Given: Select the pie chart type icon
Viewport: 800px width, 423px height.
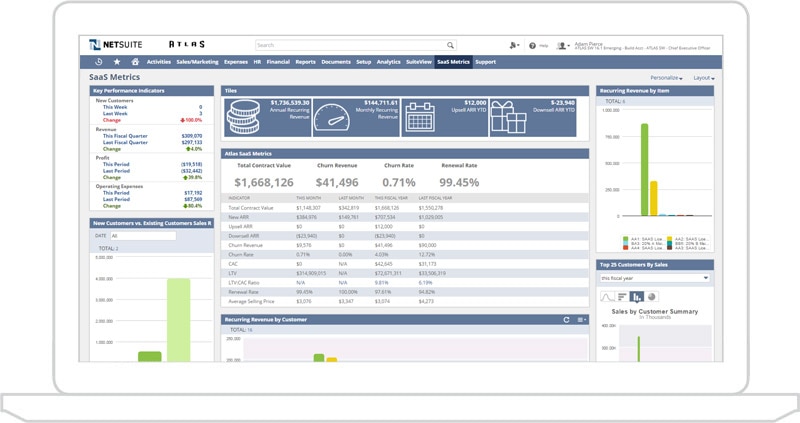Looking at the screenshot, I should 652,296.
